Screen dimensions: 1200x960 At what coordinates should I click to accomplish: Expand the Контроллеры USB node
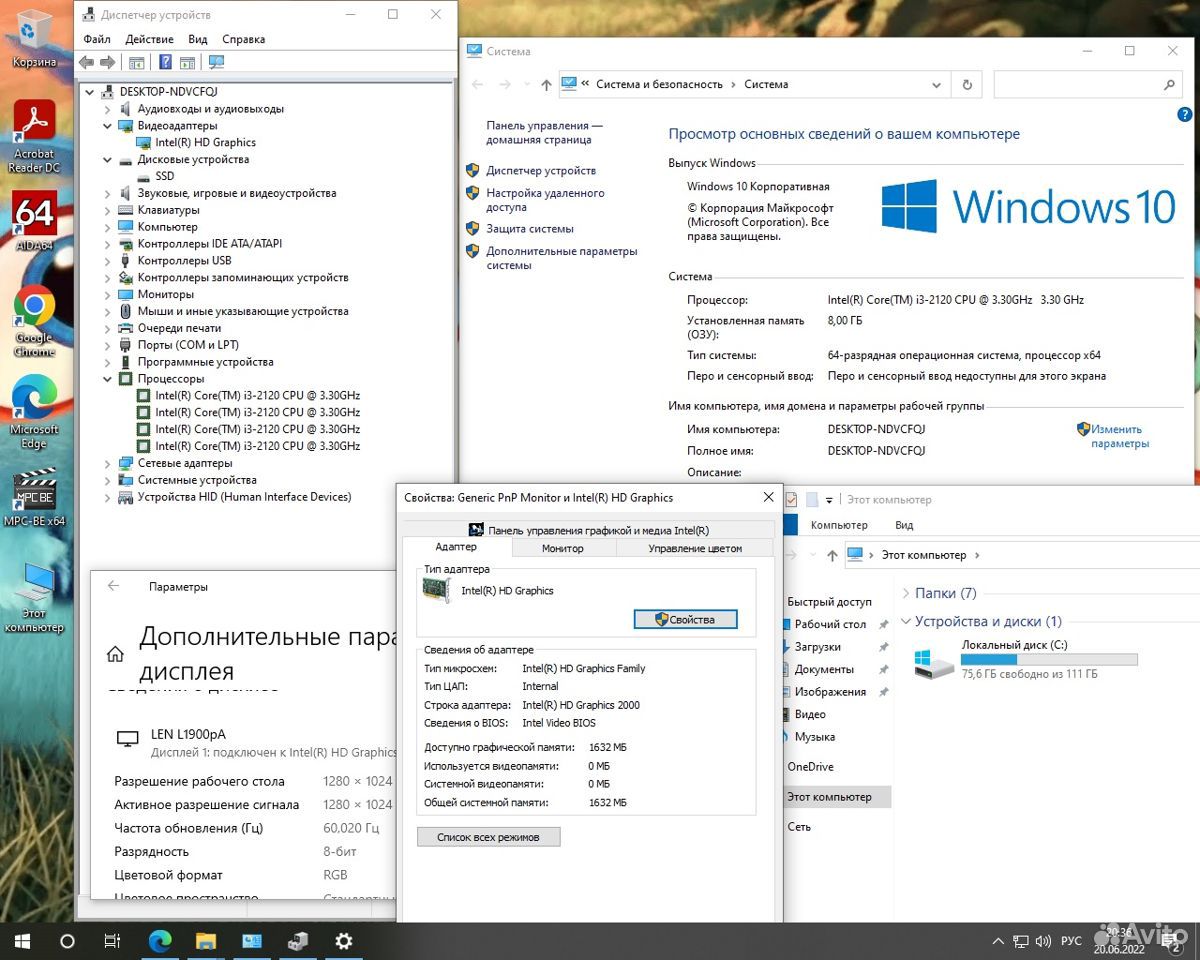(108, 261)
